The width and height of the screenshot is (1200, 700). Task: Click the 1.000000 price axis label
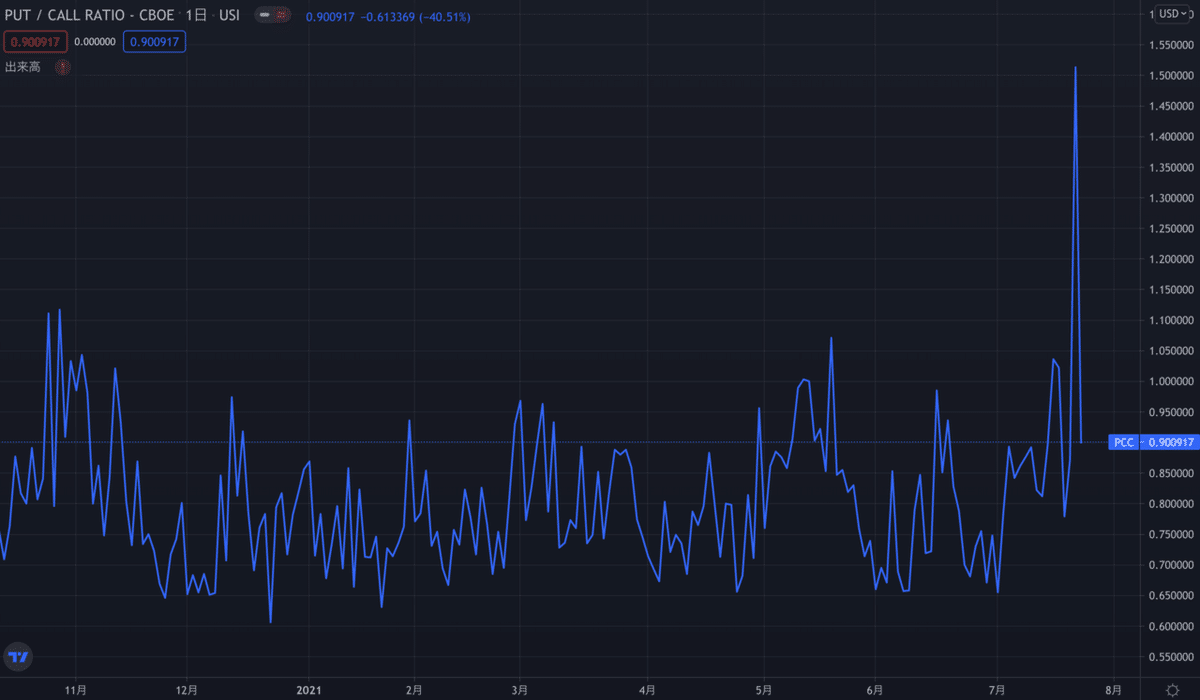click(1172, 382)
